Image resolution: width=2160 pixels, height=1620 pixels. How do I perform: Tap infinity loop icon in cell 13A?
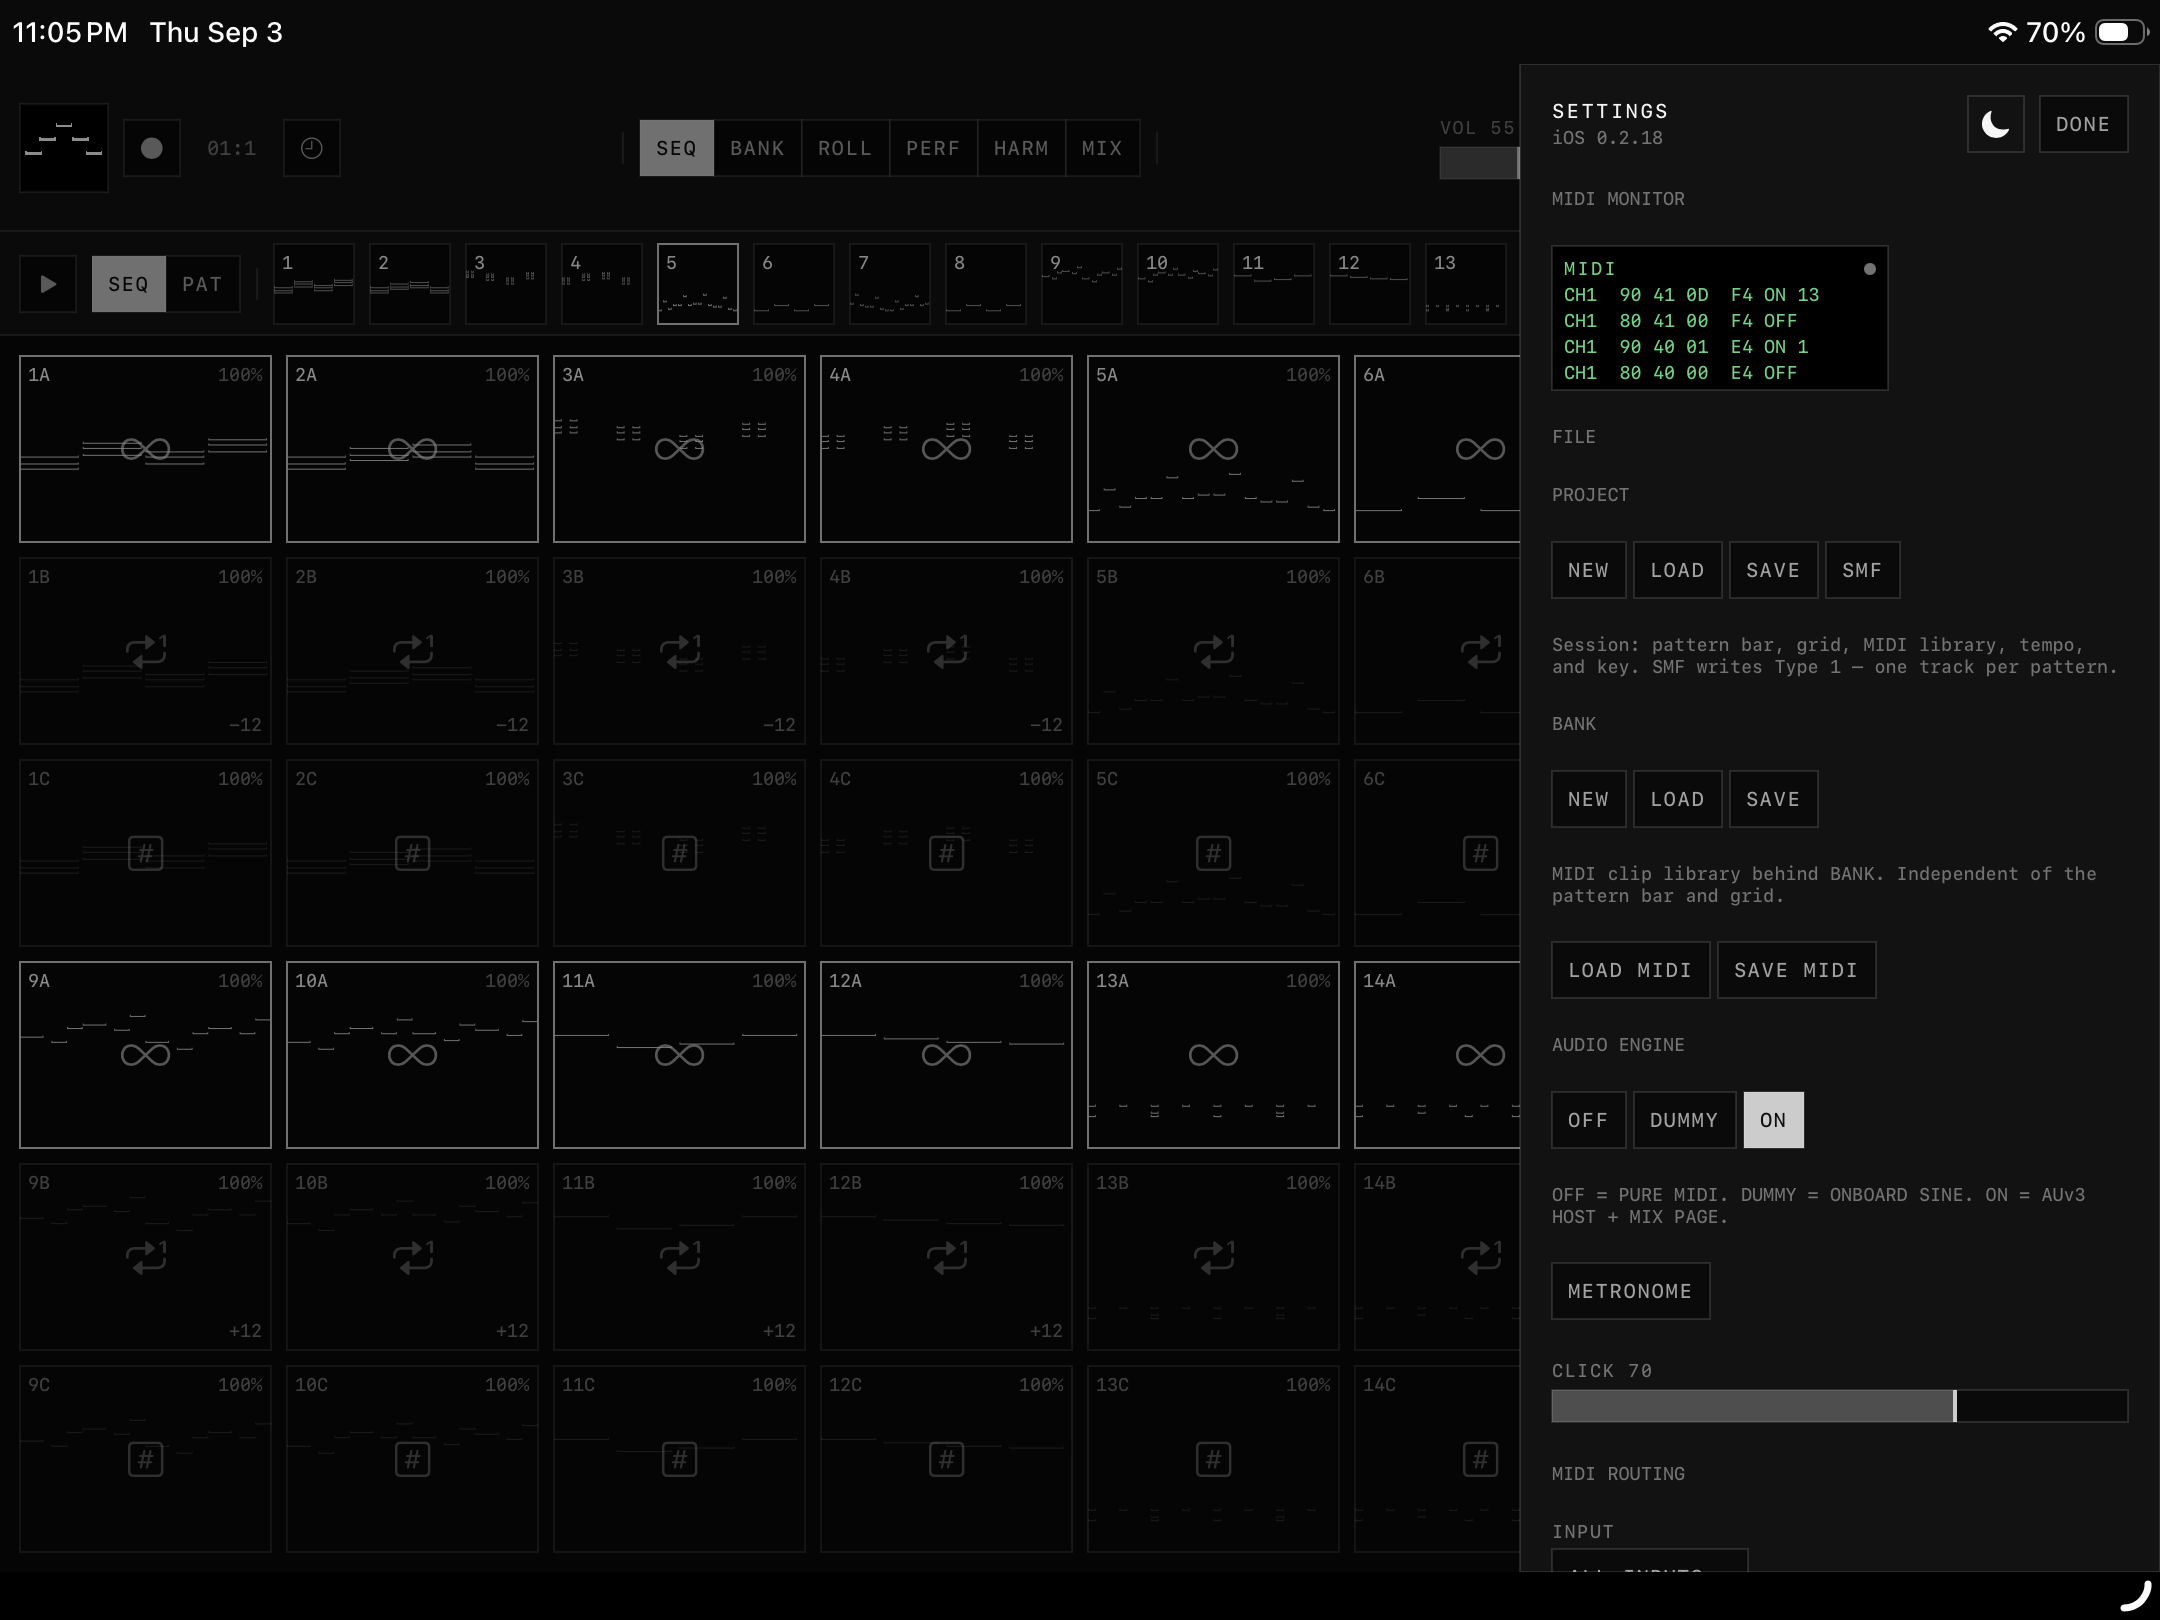coord(1213,1055)
